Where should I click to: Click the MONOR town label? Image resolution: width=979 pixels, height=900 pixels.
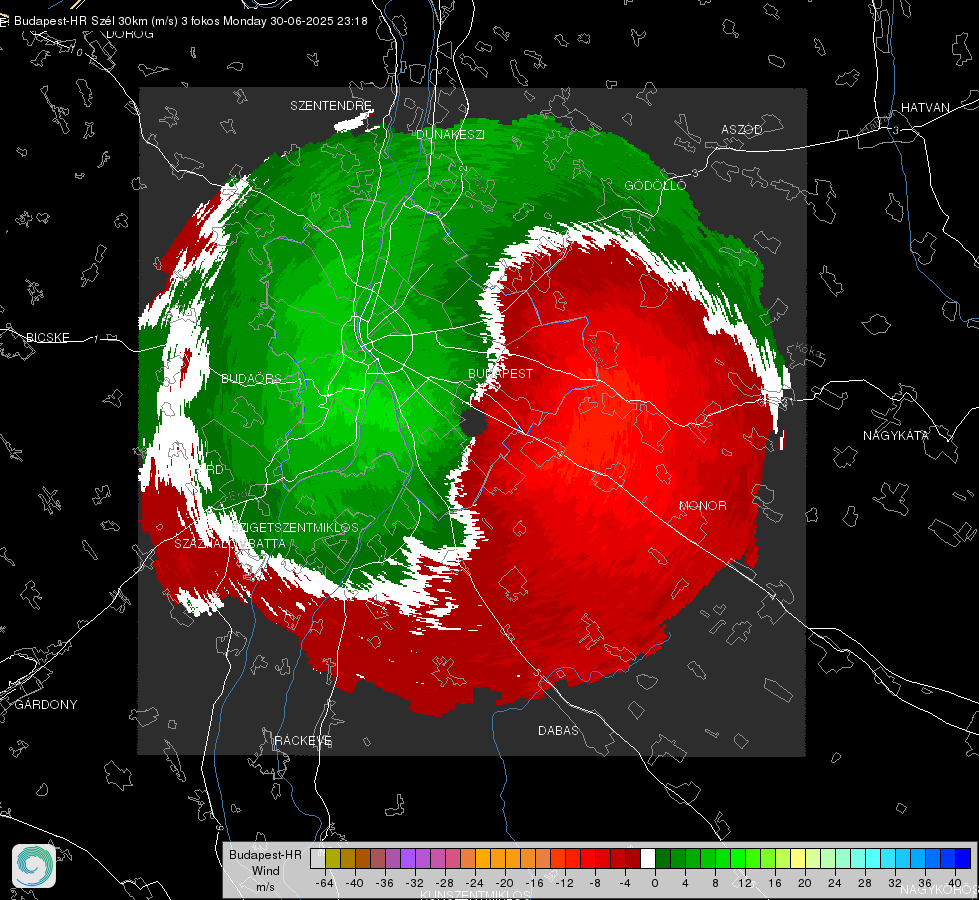pos(702,506)
